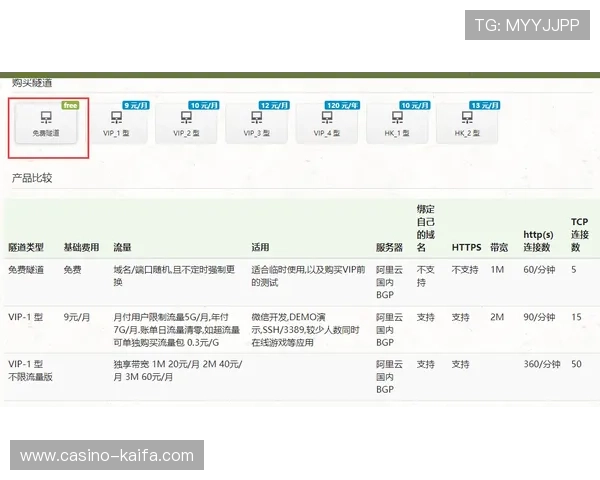Select the VIP_1 型 tunnel card
The width and height of the screenshot is (600, 480).
pyautogui.click(x=116, y=123)
